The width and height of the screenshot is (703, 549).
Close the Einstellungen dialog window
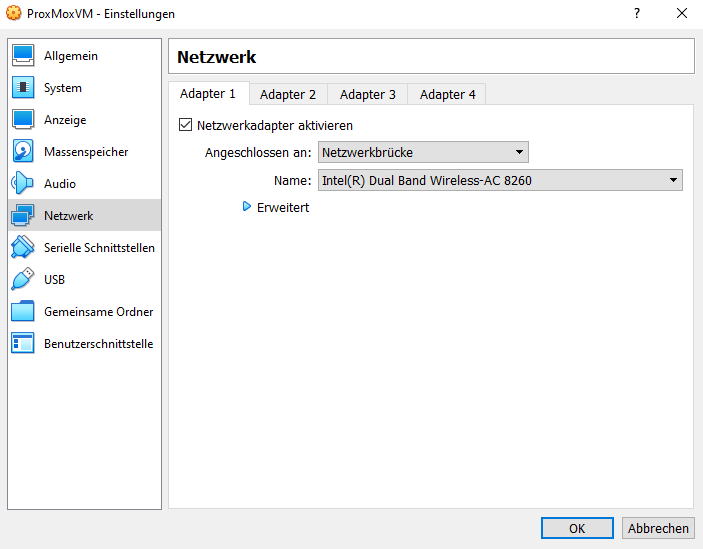coord(681,13)
